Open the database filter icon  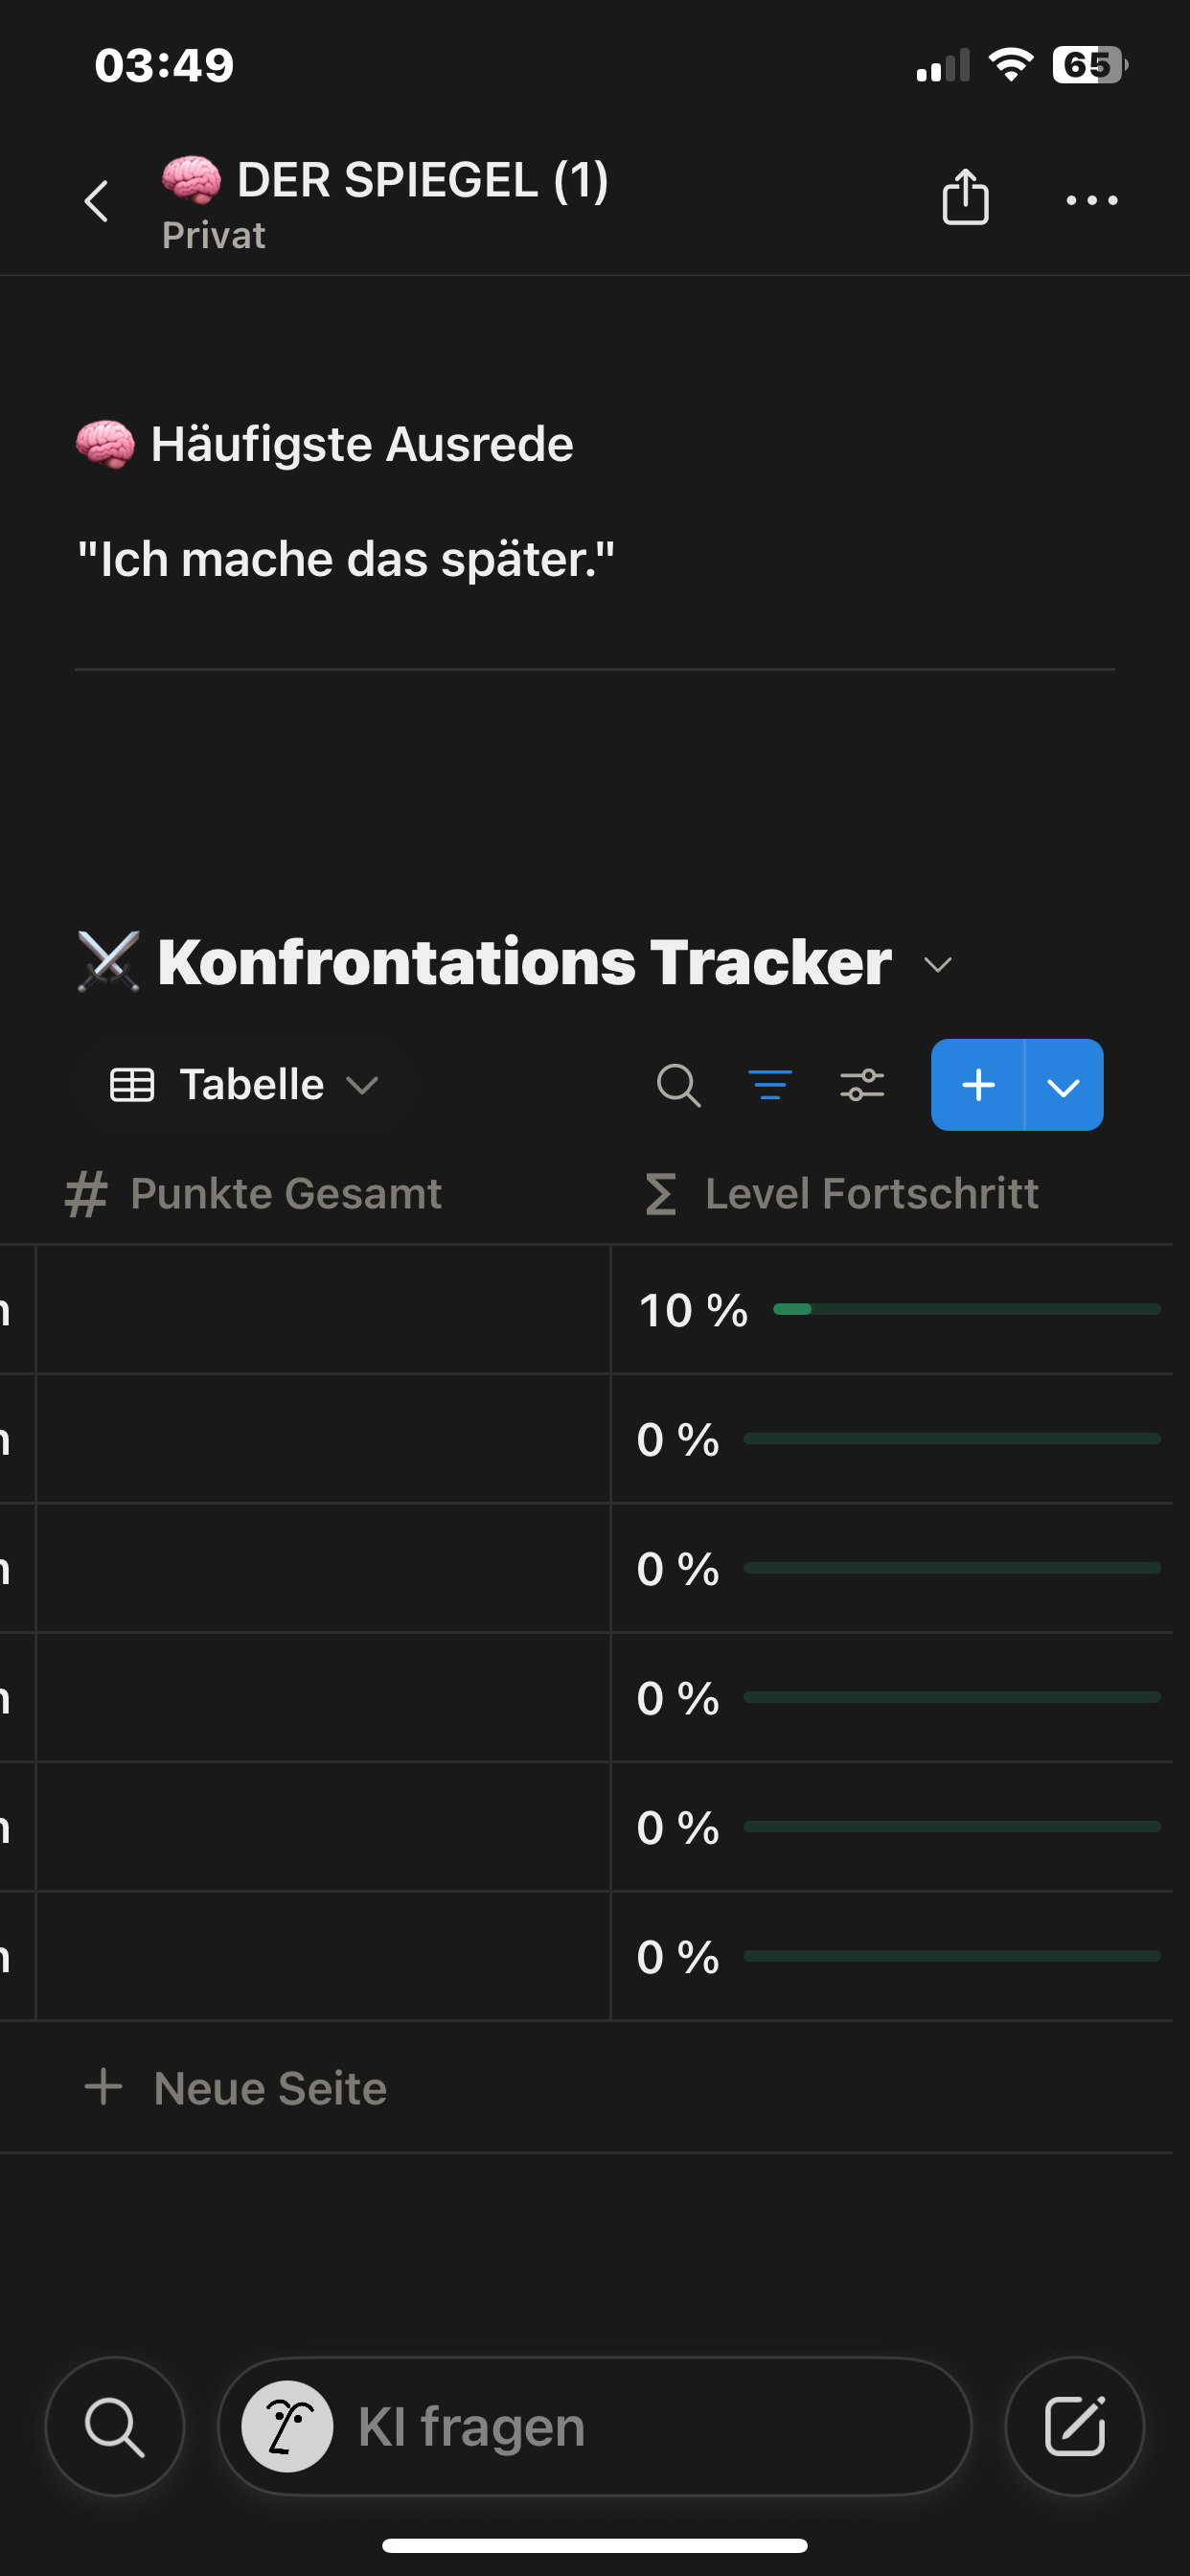770,1085
